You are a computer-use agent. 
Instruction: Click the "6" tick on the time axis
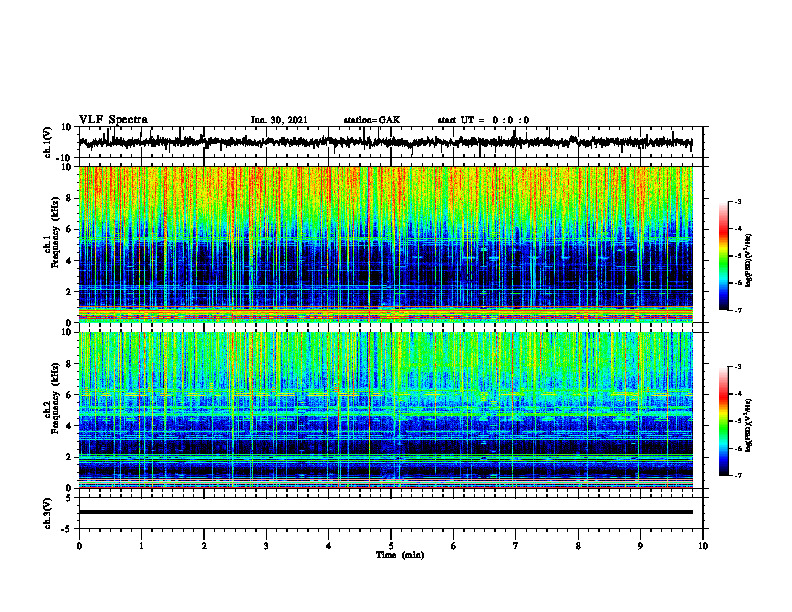[x=454, y=546]
